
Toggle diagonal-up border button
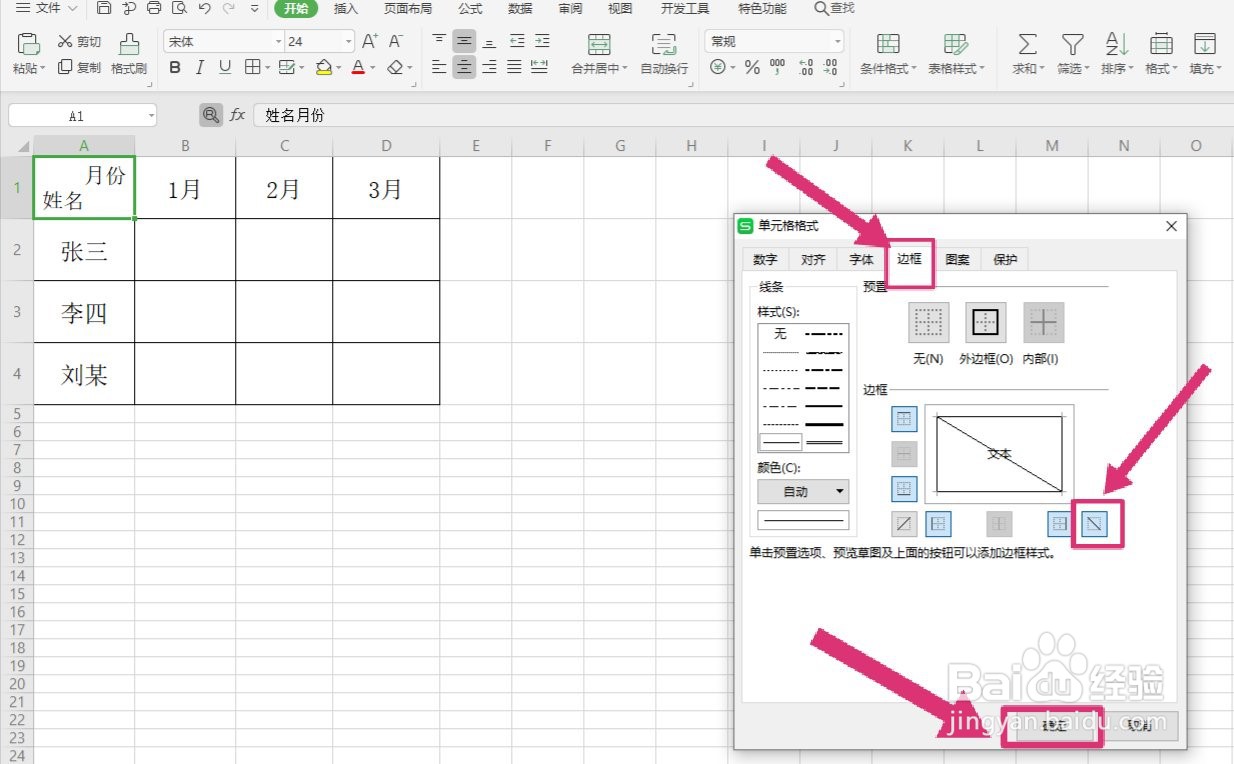[x=904, y=523]
